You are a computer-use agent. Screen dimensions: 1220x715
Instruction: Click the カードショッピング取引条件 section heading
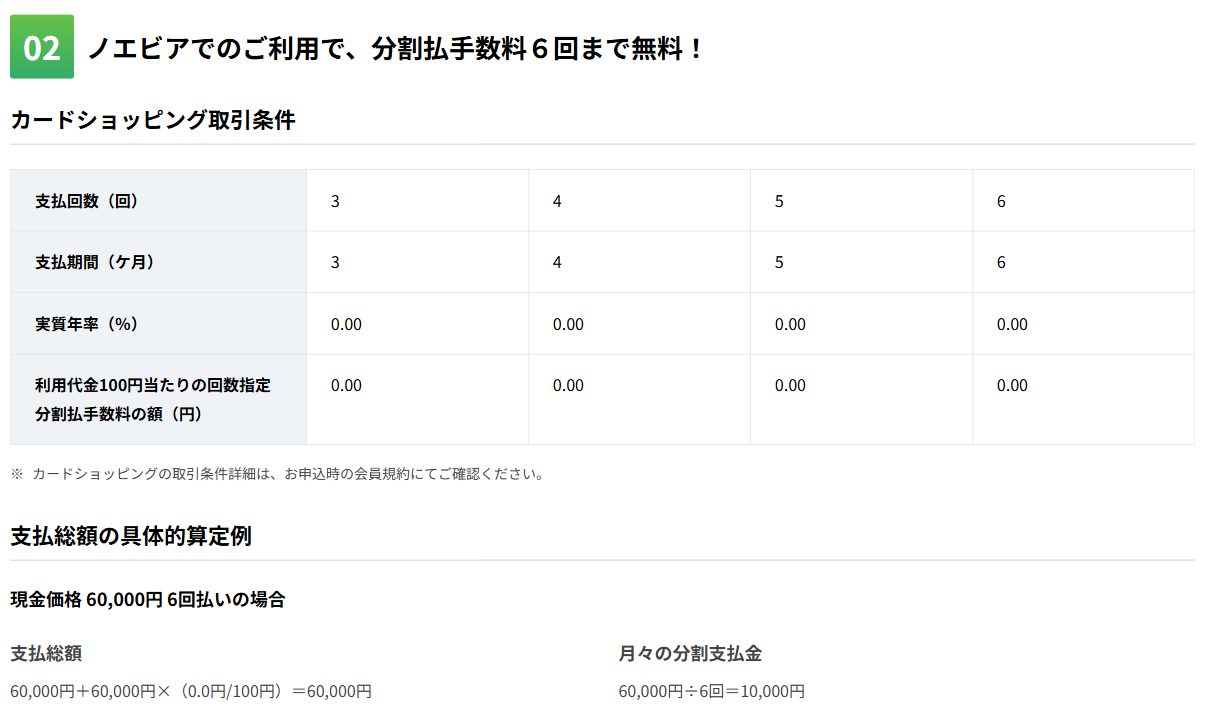[x=153, y=120]
